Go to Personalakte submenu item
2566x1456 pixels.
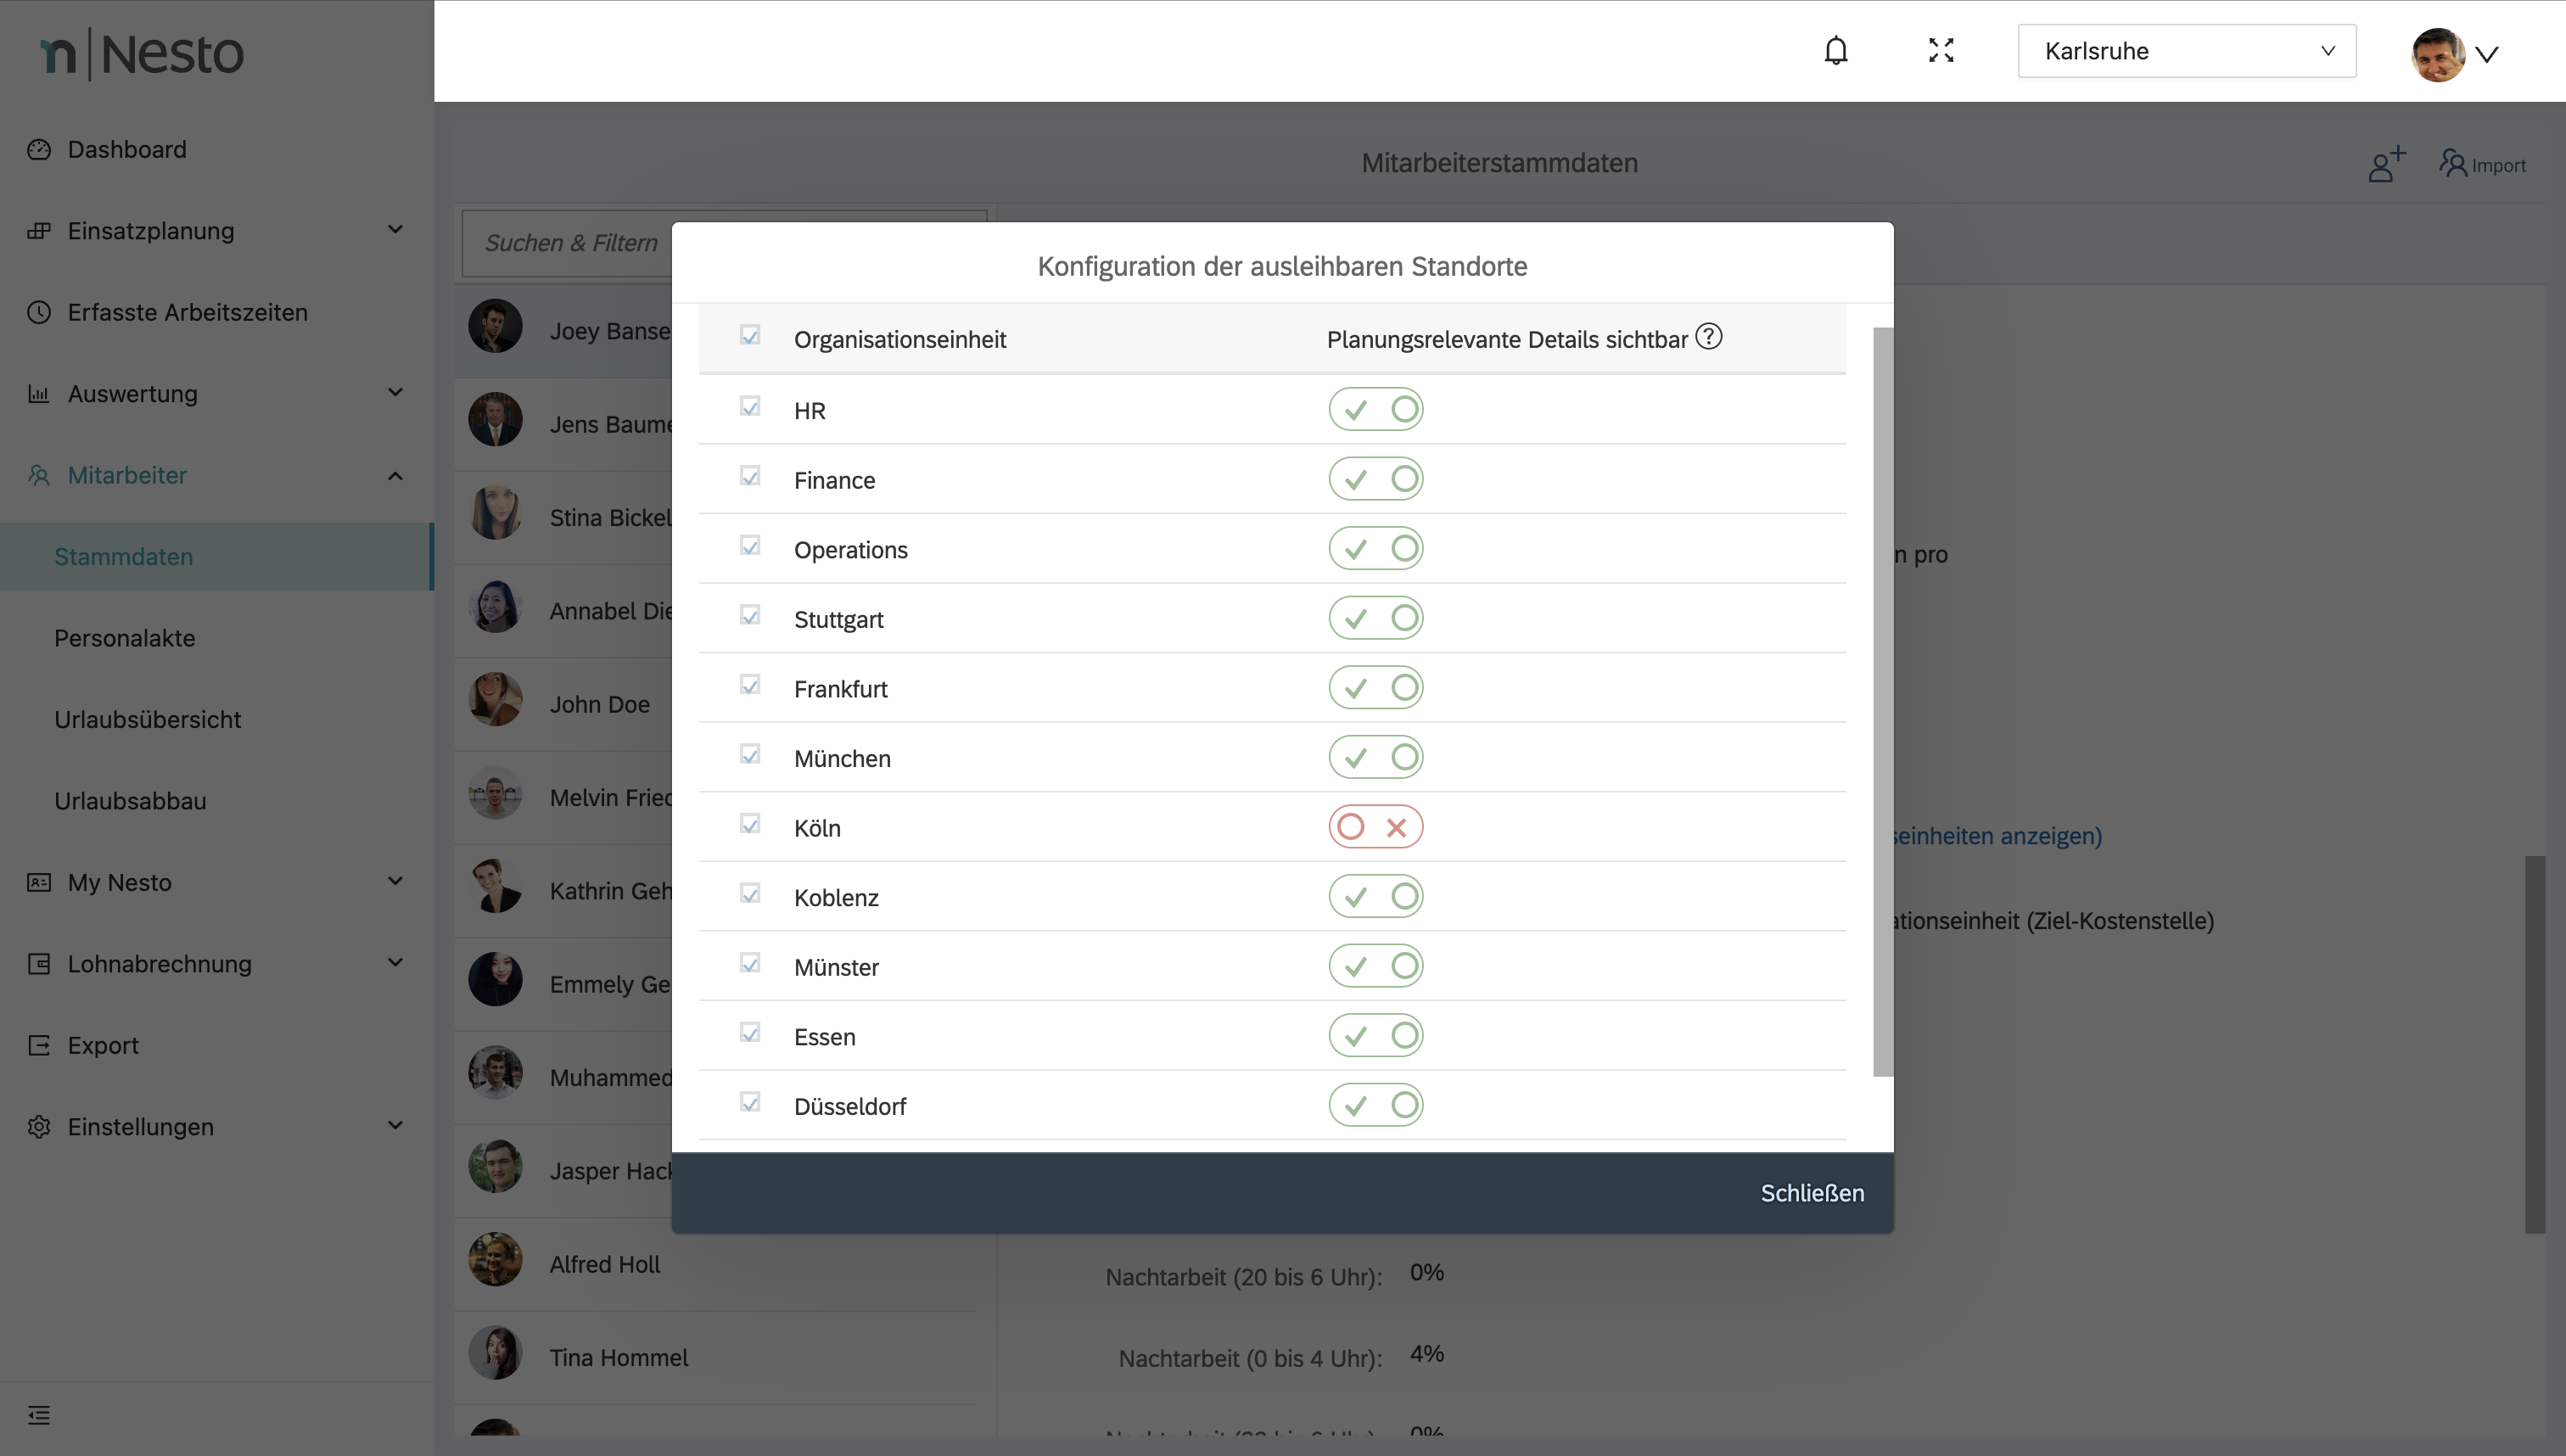click(125, 638)
